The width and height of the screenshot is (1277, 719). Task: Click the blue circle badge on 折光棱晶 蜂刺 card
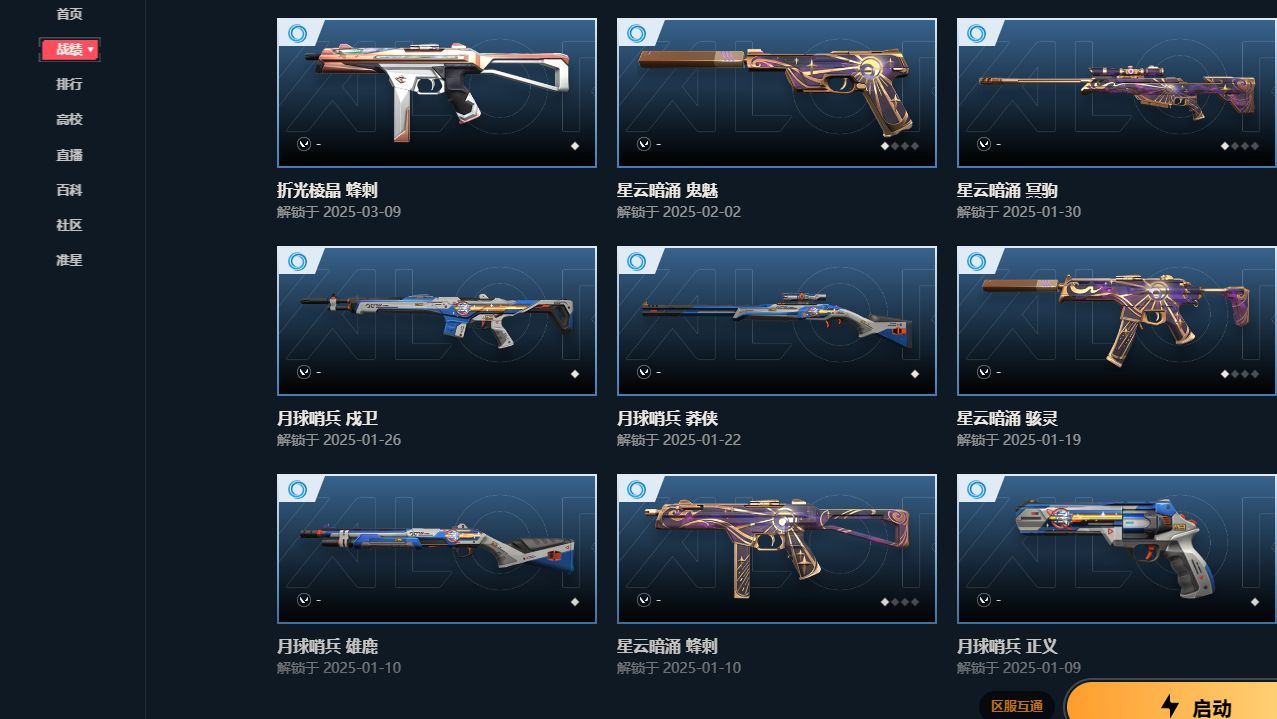click(x=297, y=33)
